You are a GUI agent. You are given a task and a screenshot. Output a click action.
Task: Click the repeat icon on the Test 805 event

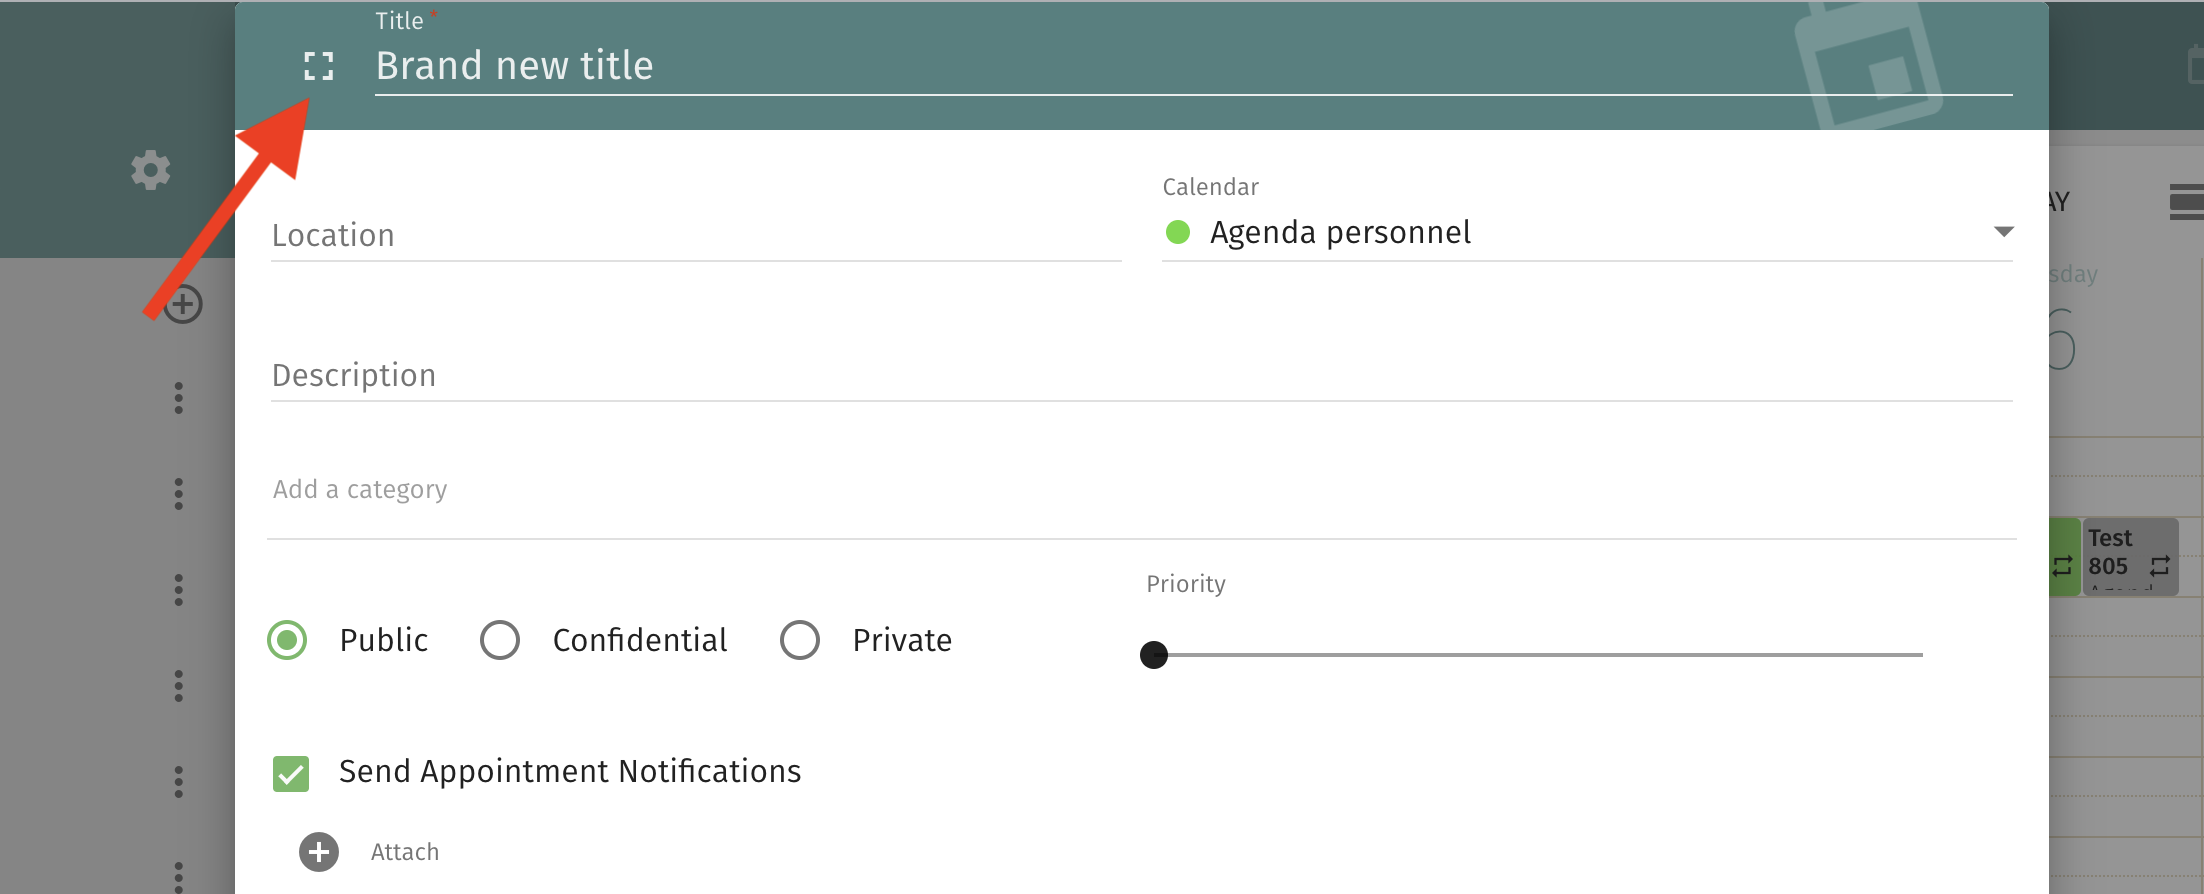(x=2159, y=566)
